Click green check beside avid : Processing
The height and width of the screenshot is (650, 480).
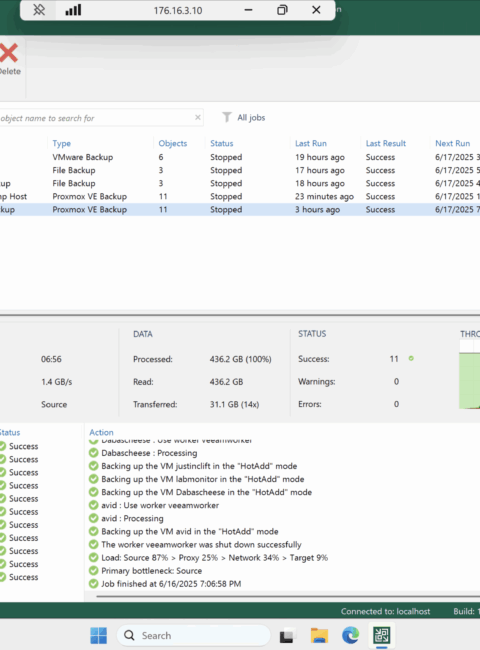(94, 519)
